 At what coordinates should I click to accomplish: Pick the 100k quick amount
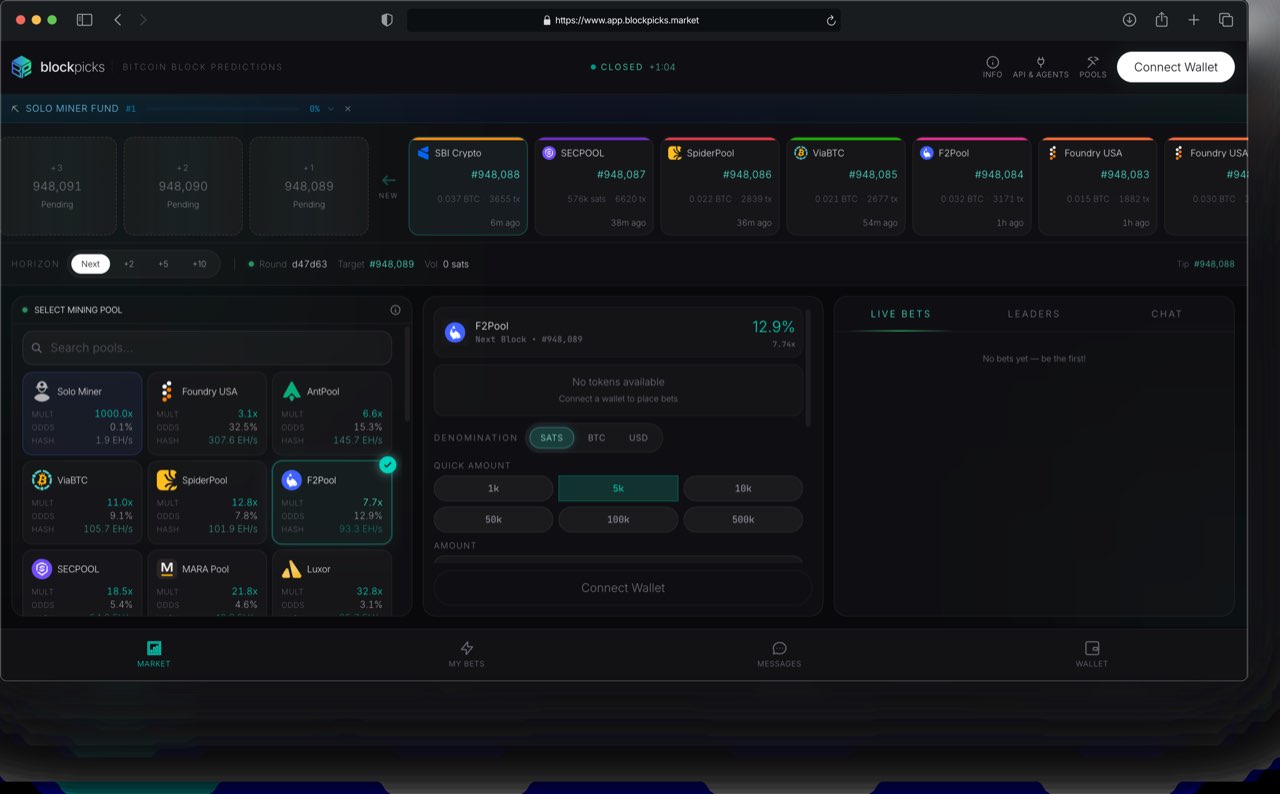[x=618, y=520]
